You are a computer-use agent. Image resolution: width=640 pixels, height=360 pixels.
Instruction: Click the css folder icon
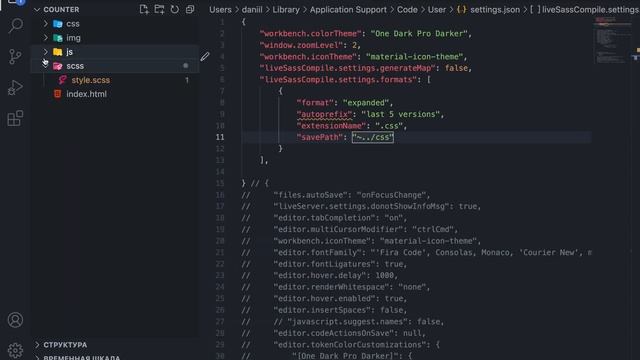[58, 24]
